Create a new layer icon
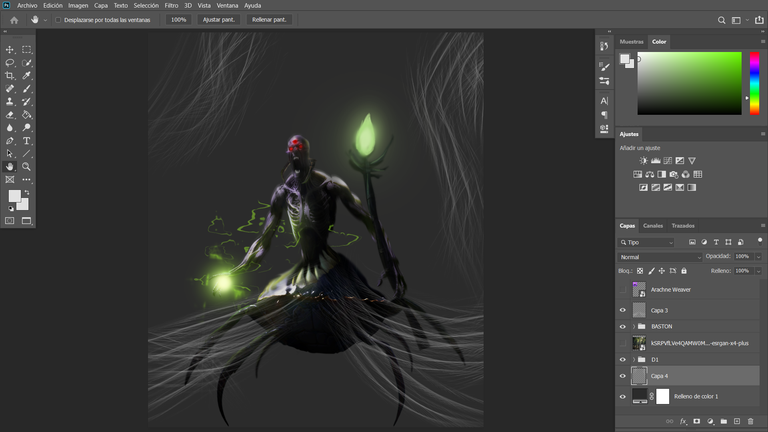Screen dimensions: 768x432 pos(737,421)
